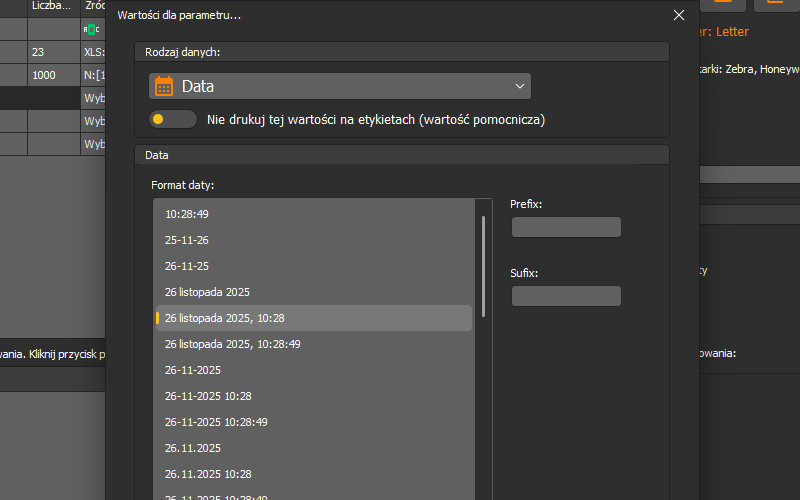Viewport: 800px width, 500px height.
Task: Click the Prefix input field
Action: [x=566, y=227]
